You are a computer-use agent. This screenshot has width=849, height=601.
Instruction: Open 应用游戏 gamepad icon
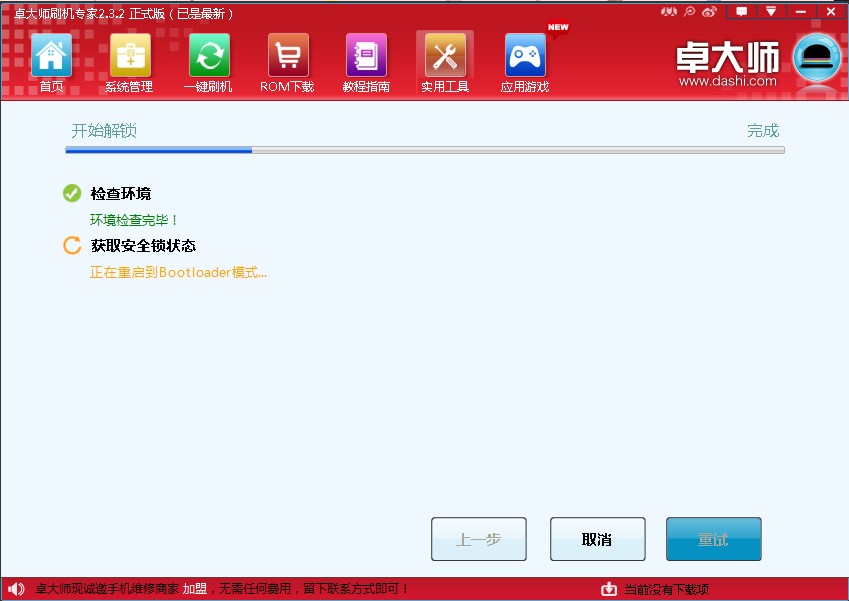pyautogui.click(x=525, y=56)
